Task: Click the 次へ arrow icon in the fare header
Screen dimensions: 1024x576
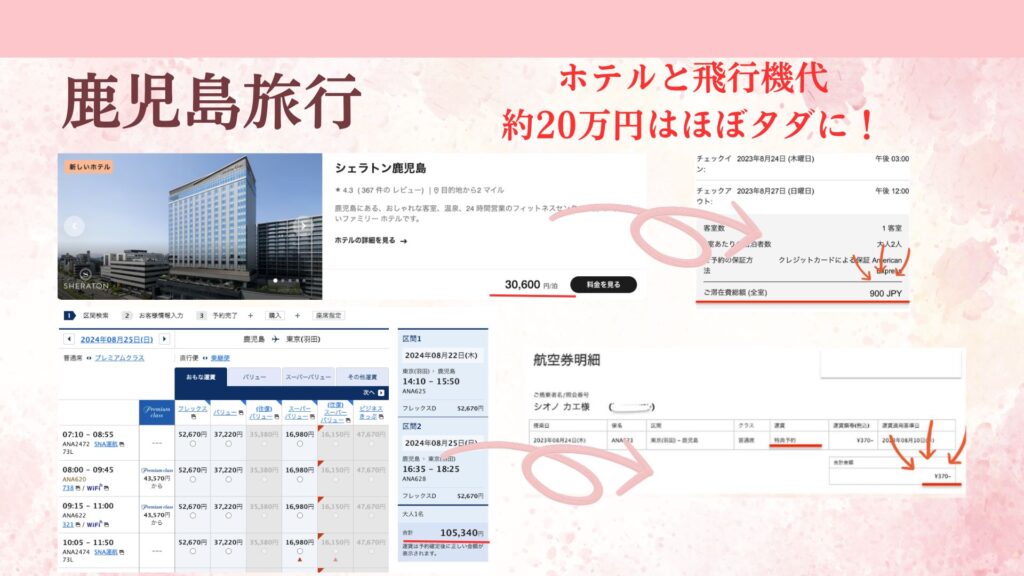Action: click(x=381, y=392)
